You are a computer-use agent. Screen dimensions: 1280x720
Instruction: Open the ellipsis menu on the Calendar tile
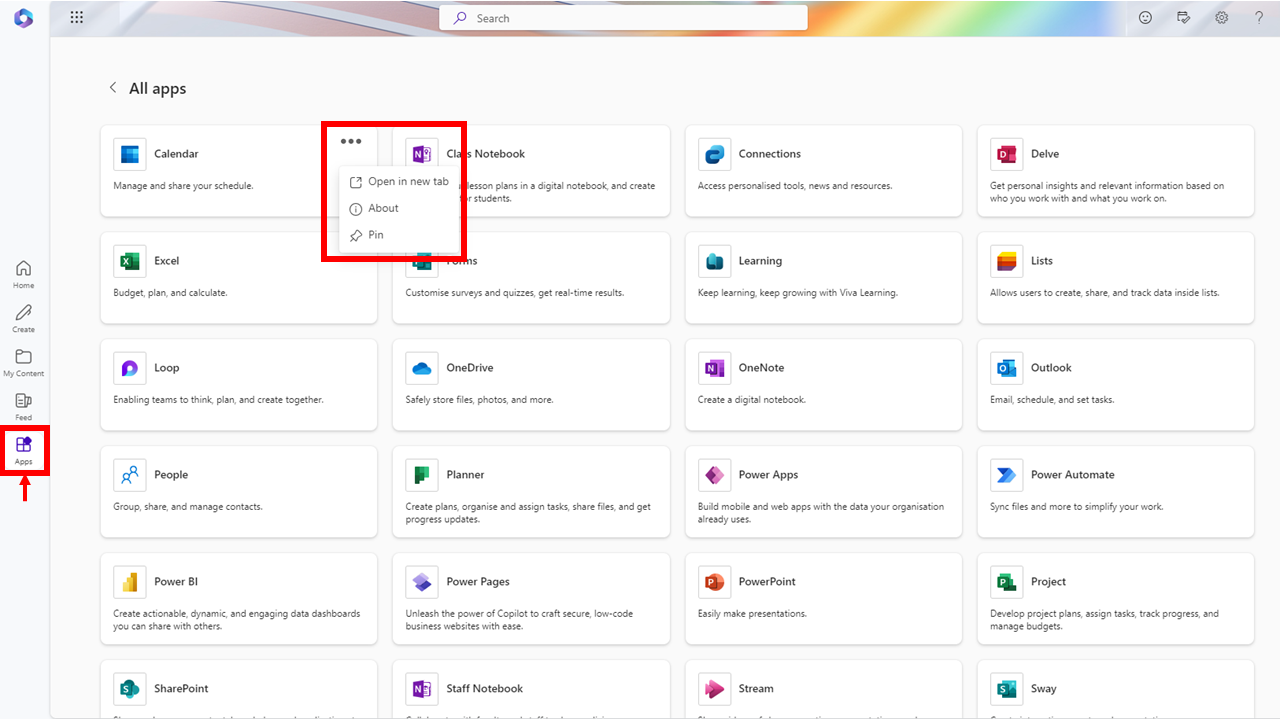(351, 141)
